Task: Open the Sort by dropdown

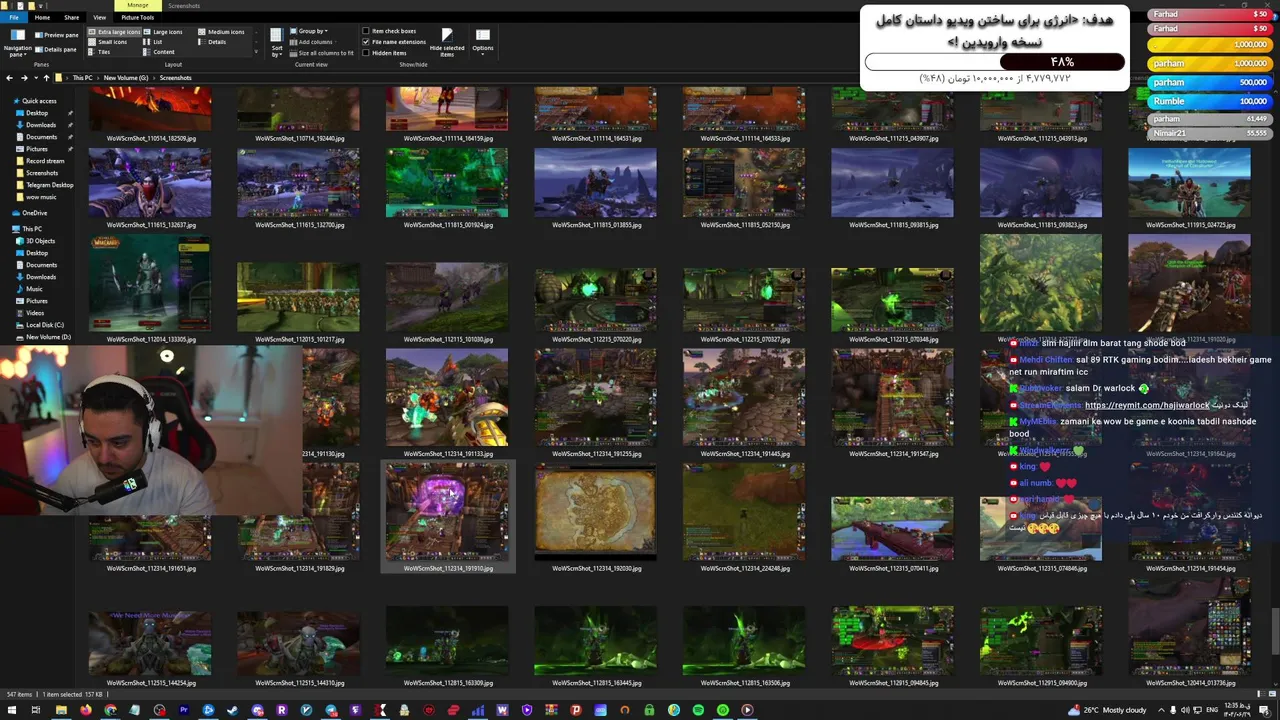Action: point(277,43)
